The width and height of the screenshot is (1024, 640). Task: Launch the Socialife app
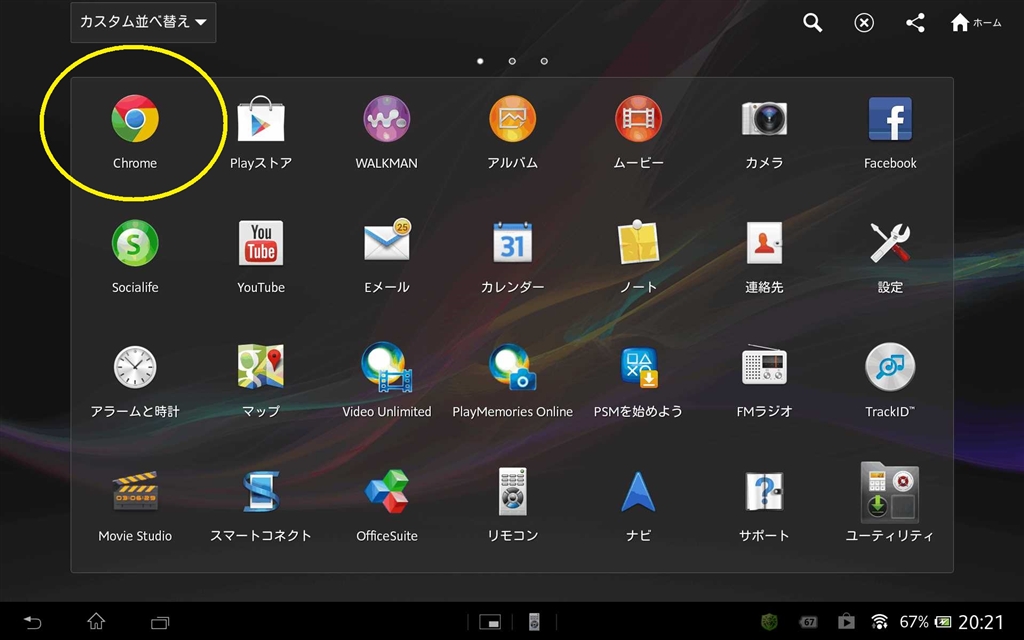[x=135, y=244]
